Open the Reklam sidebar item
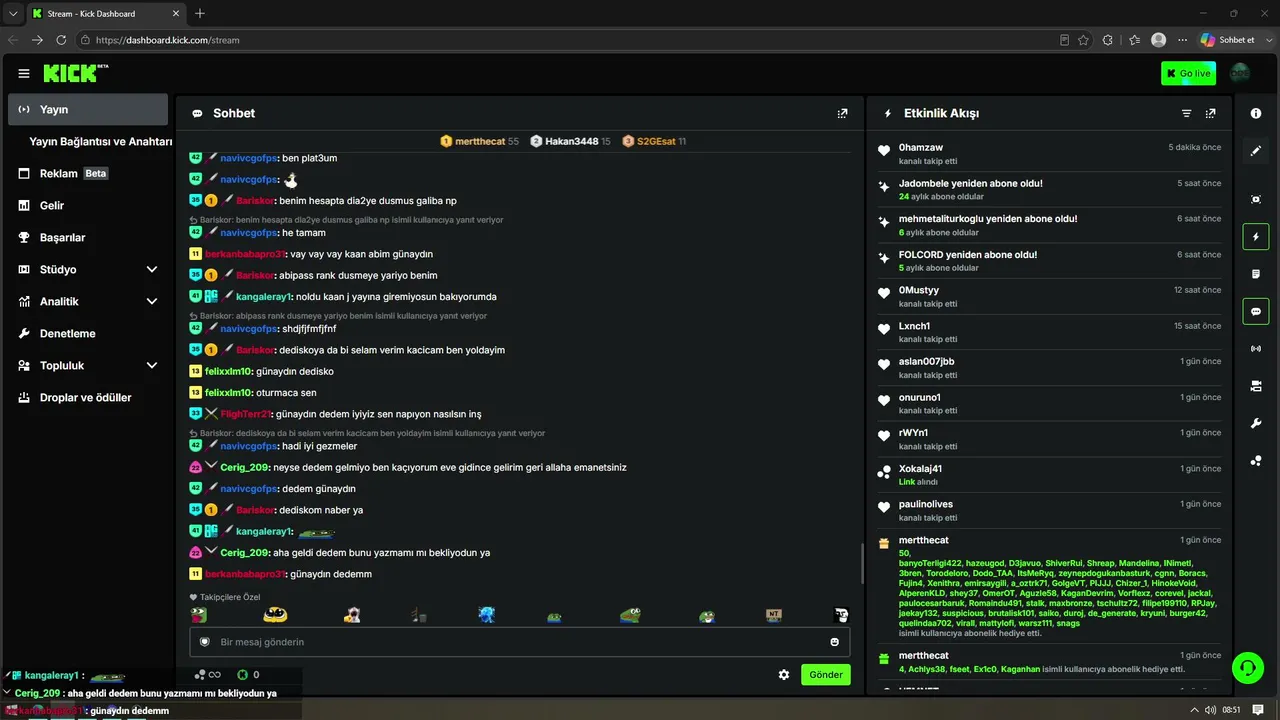Viewport: 1280px width, 720px height. 88,174
